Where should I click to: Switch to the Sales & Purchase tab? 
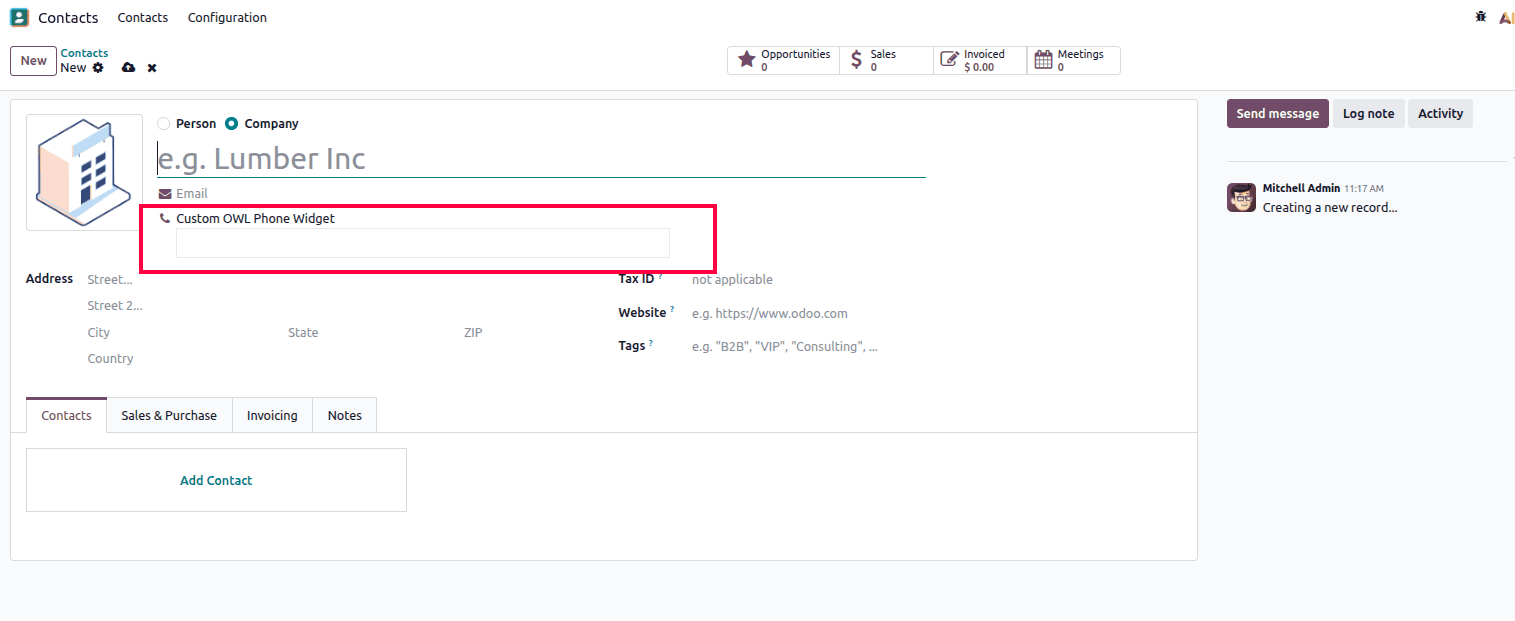[x=169, y=415]
